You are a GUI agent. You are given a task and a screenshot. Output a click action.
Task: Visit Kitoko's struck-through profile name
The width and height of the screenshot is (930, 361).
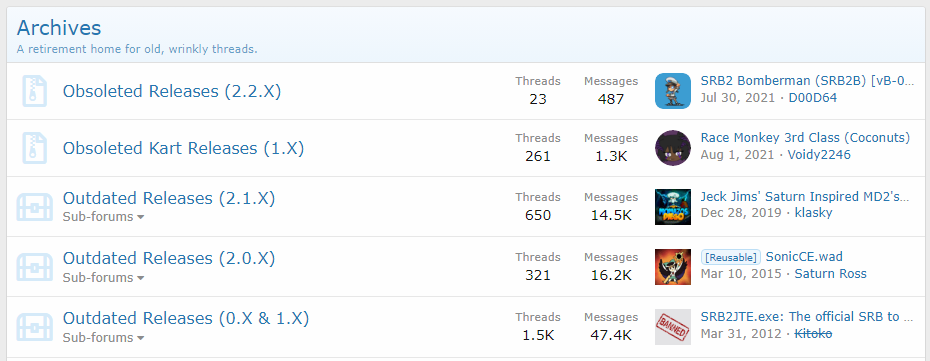click(x=813, y=334)
